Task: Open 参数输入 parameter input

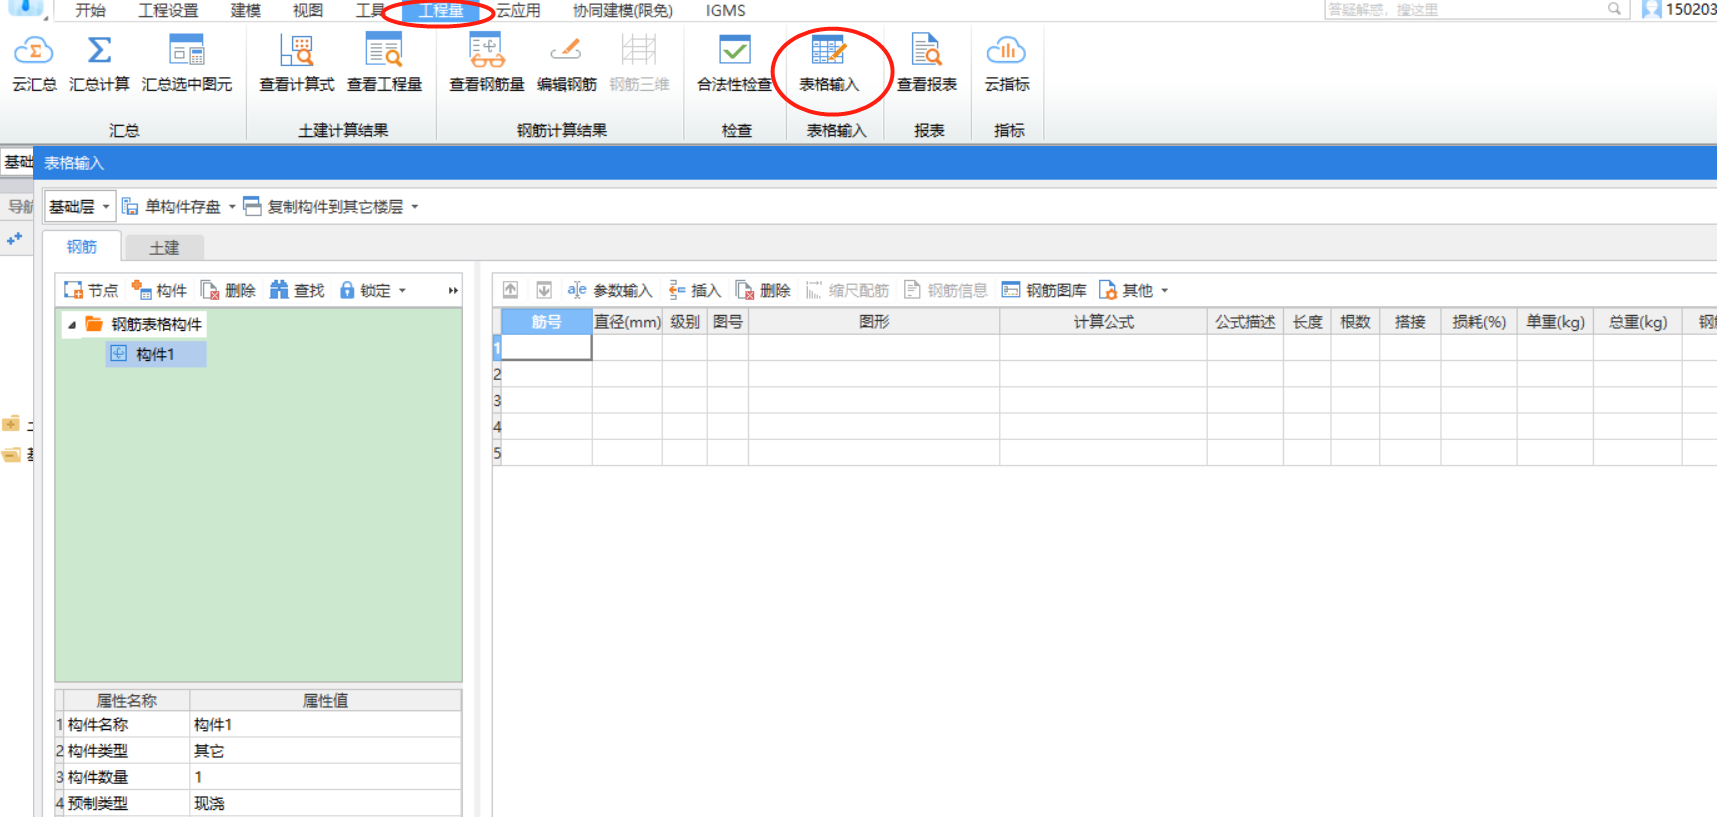Action: (609, 290)
